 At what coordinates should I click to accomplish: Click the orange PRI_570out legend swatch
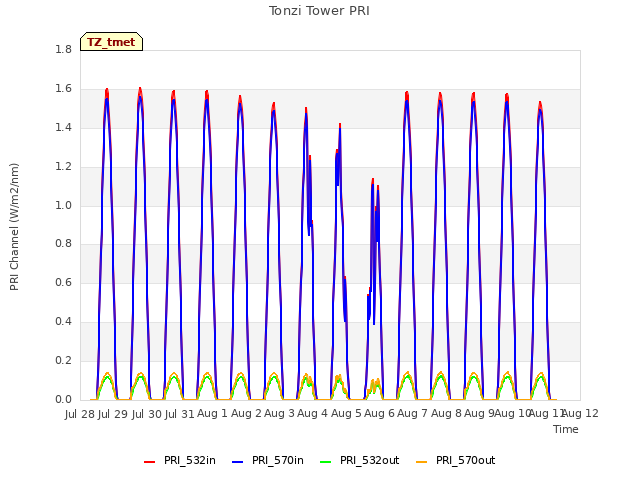click(422, 461)
